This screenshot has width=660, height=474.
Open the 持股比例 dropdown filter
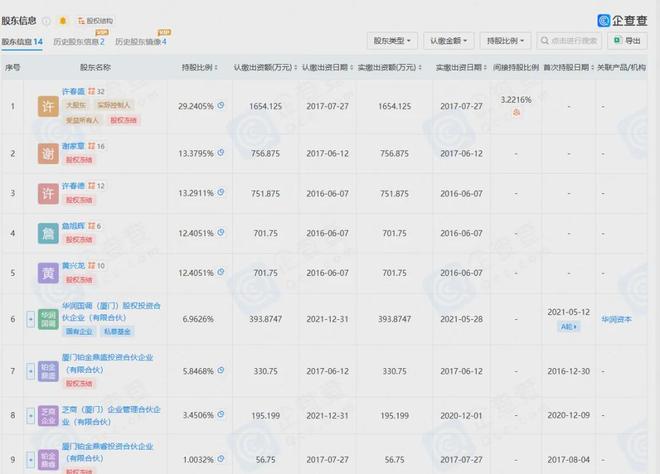coord(502,41)
